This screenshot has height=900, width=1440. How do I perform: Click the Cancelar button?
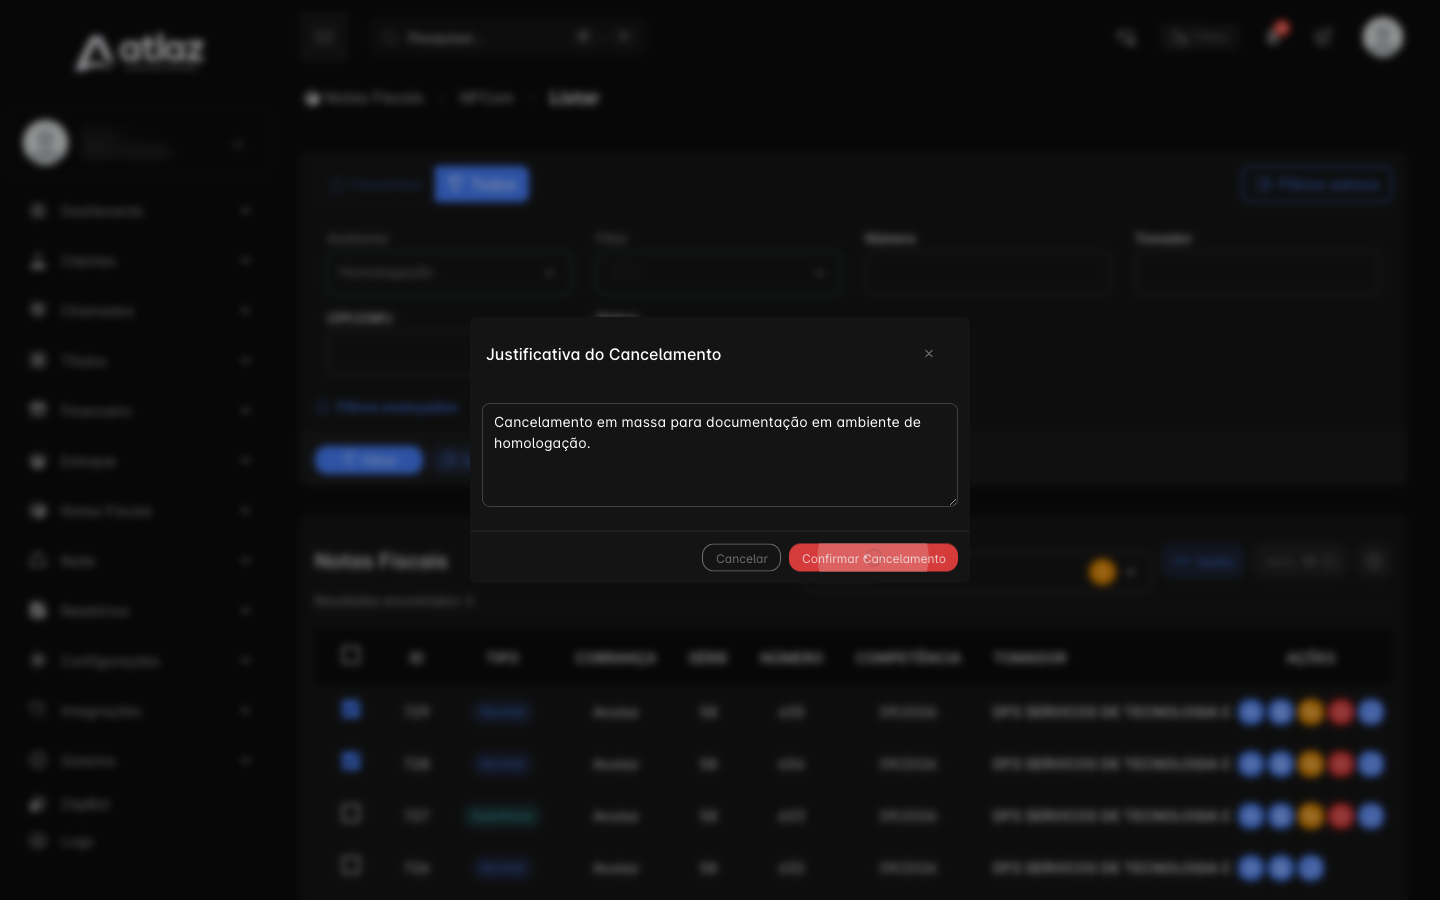tap(741, 558)
